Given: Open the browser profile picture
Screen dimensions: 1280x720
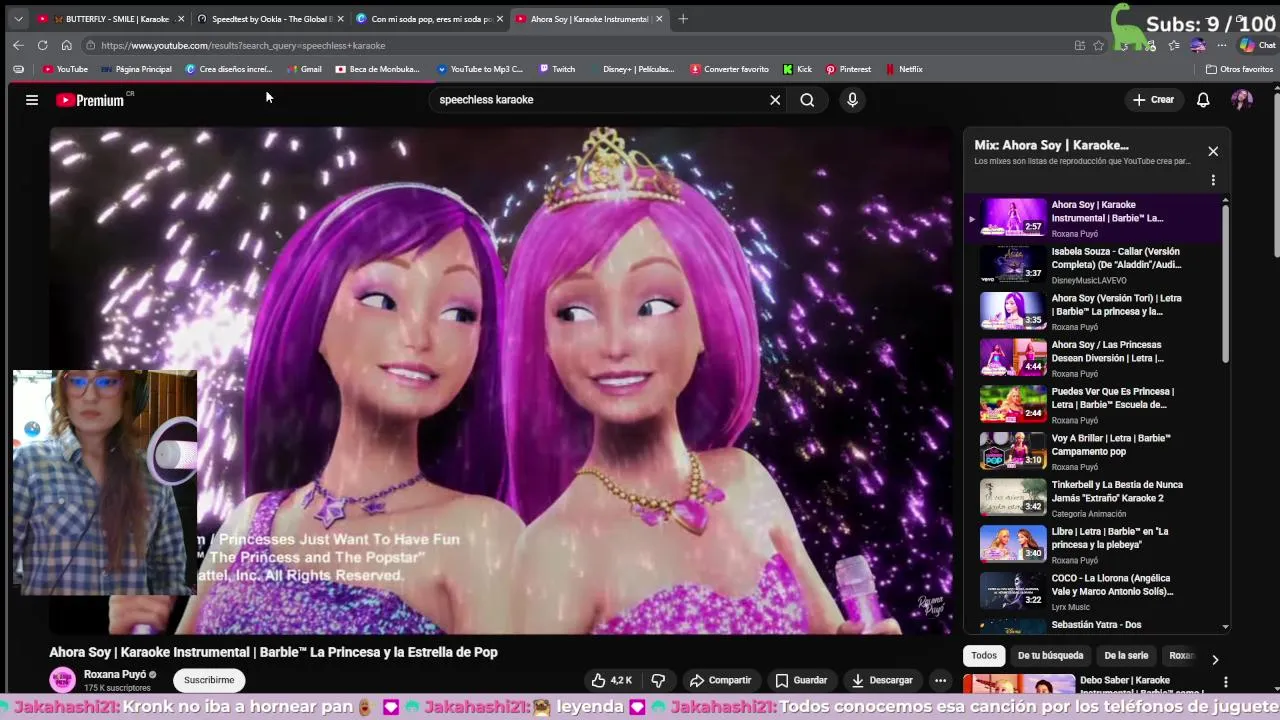Looking at the screenshot, I should click(1198, 45).
